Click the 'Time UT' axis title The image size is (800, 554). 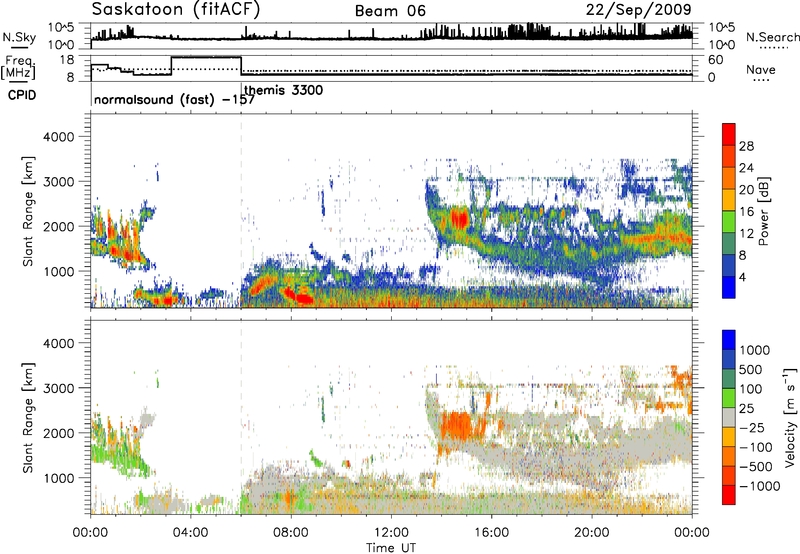391,548
